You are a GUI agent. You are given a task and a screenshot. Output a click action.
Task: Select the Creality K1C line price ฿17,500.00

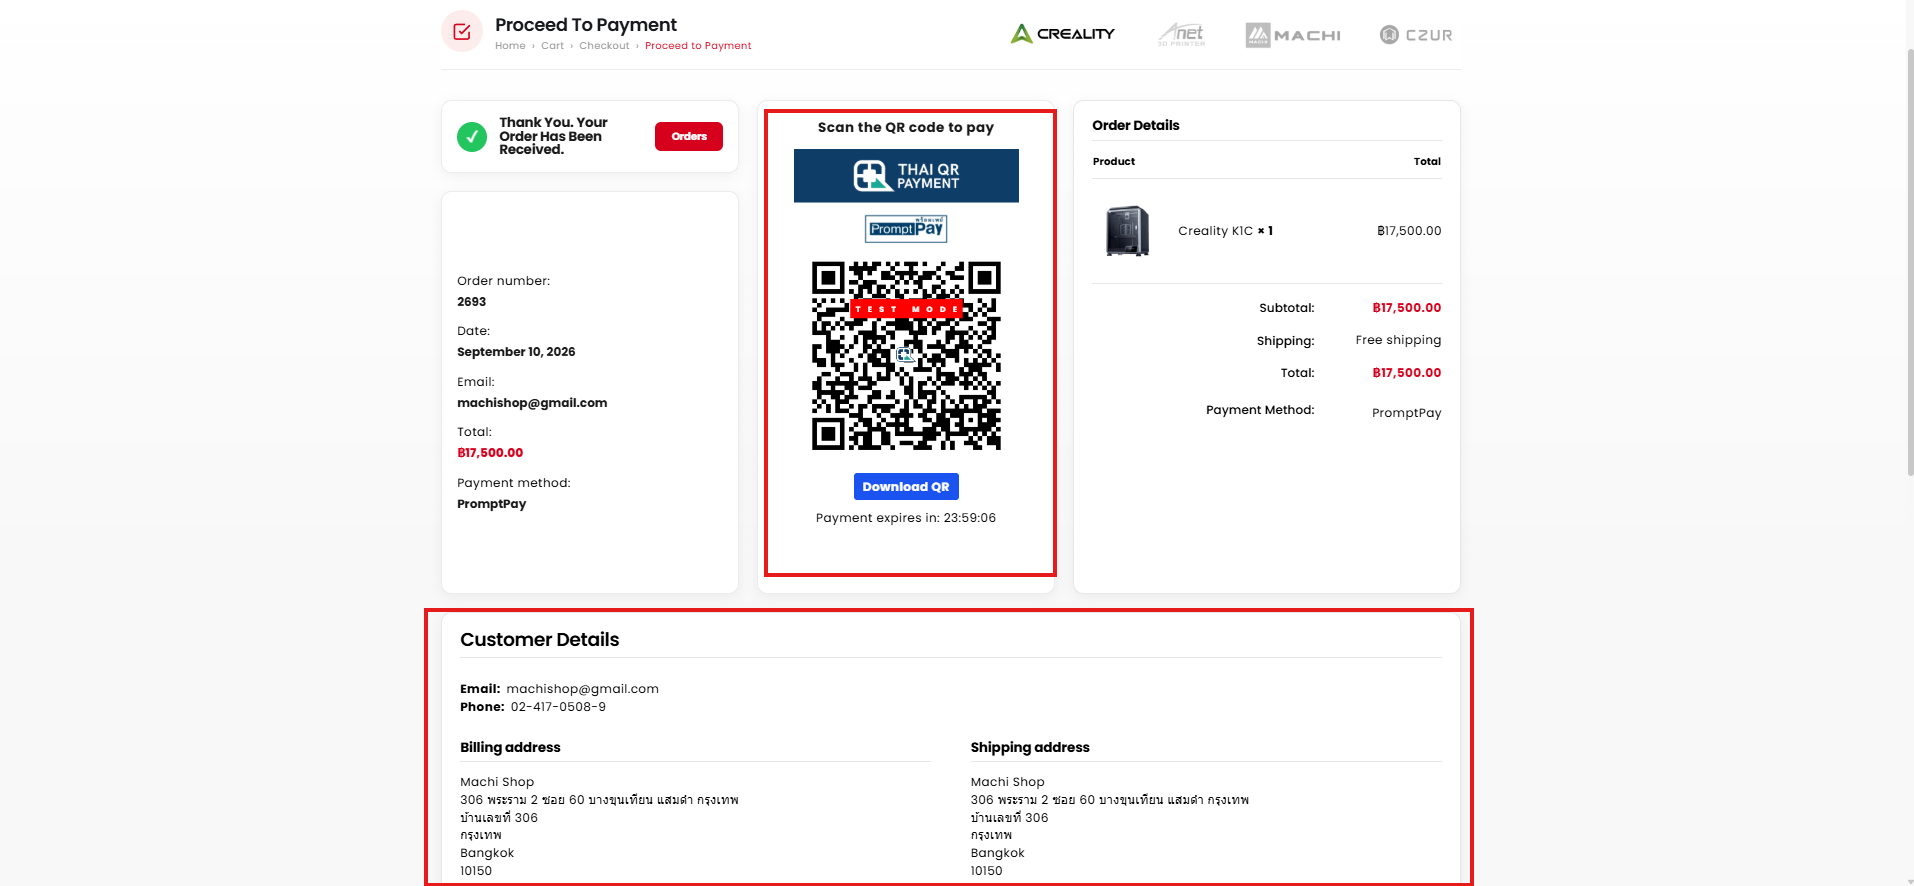(x=1409, y=231)
